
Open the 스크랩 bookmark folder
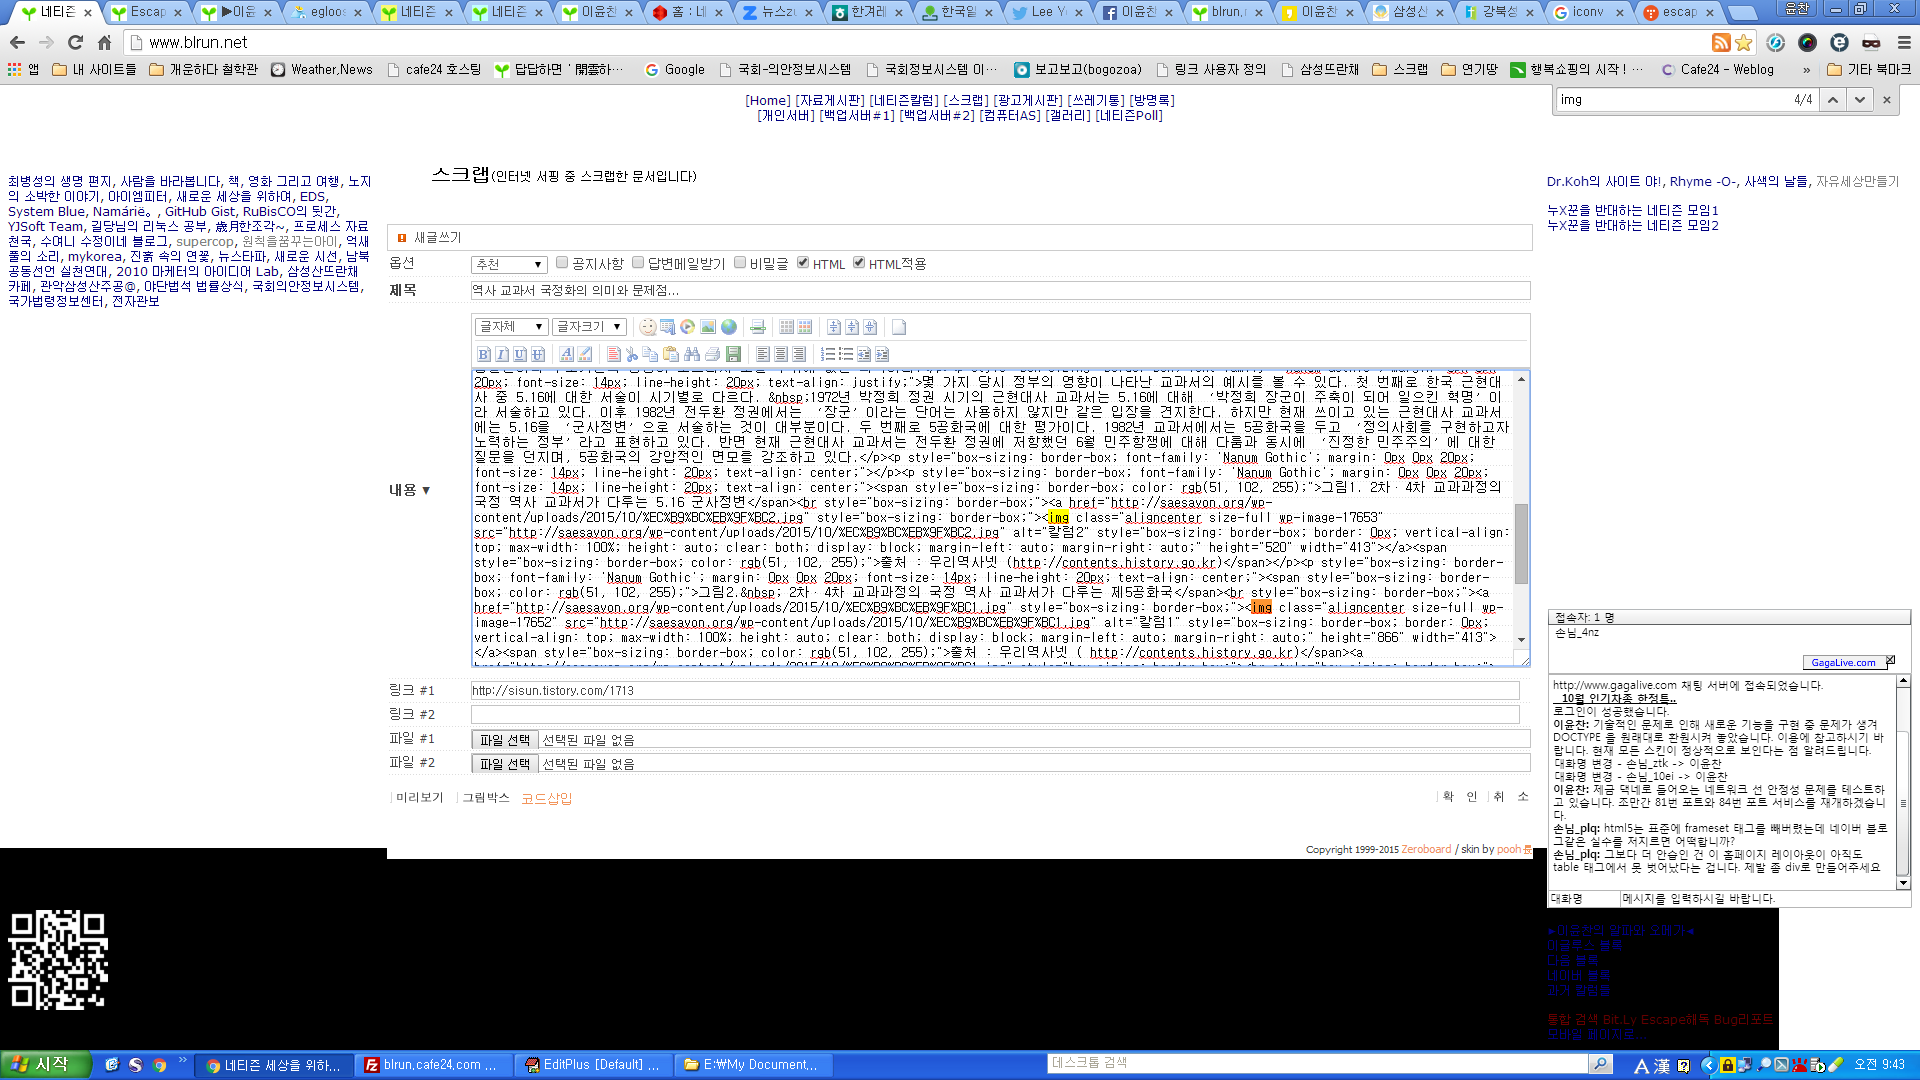(1400, 69)
